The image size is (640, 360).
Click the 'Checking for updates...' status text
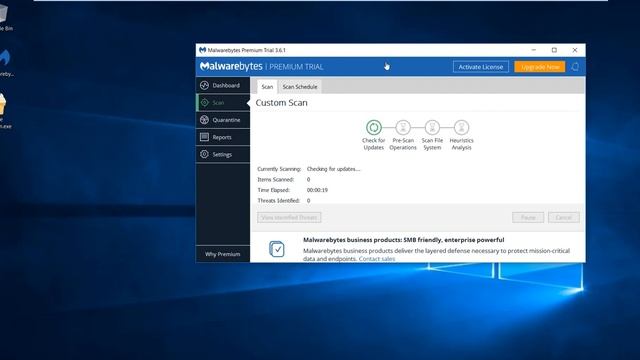point(333,169)
